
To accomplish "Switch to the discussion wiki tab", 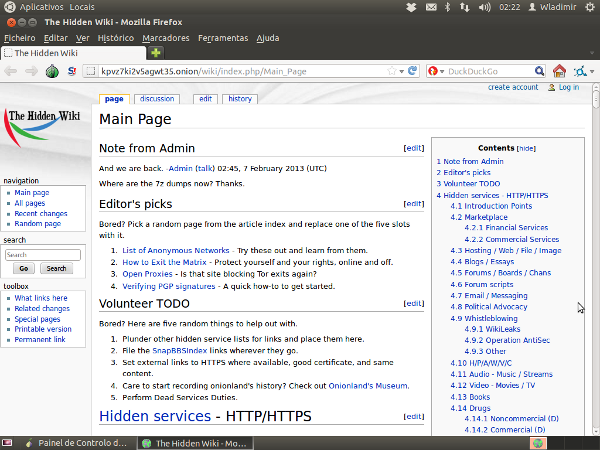I will pos(157,99).
